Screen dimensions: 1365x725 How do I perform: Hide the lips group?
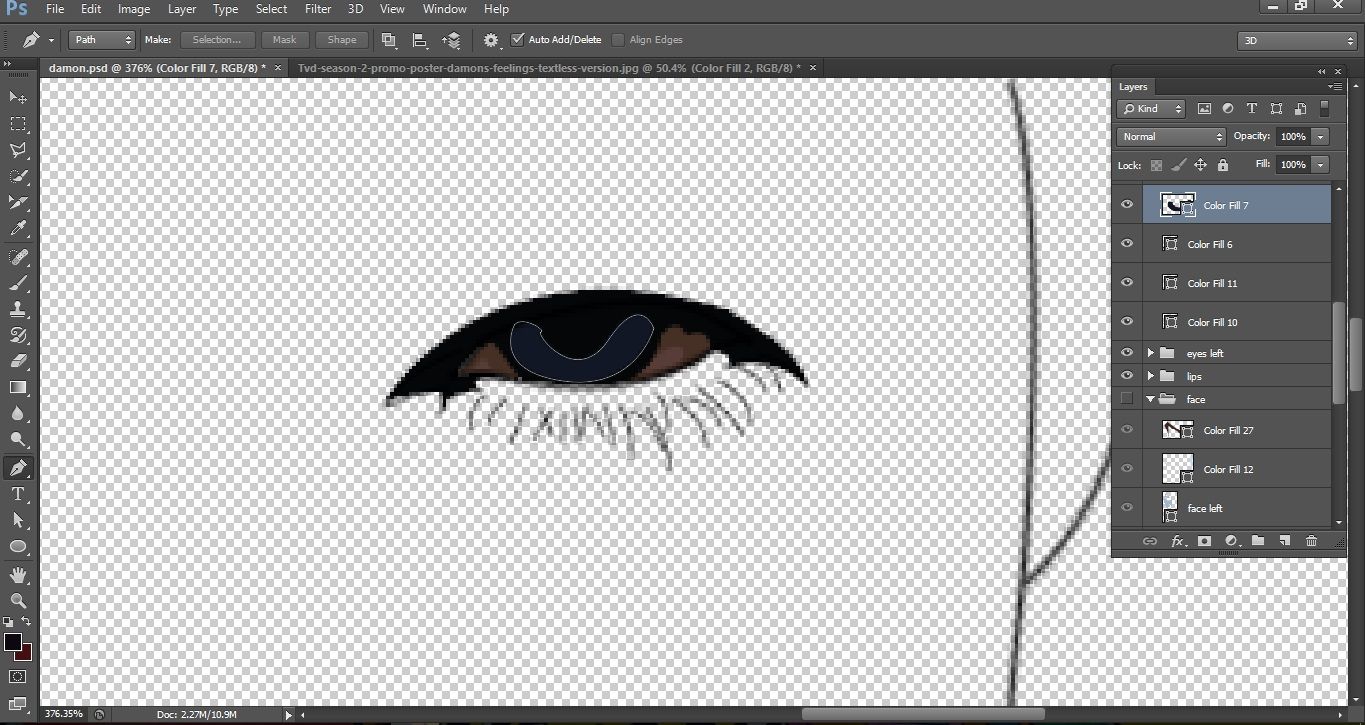pos(1127,376)
